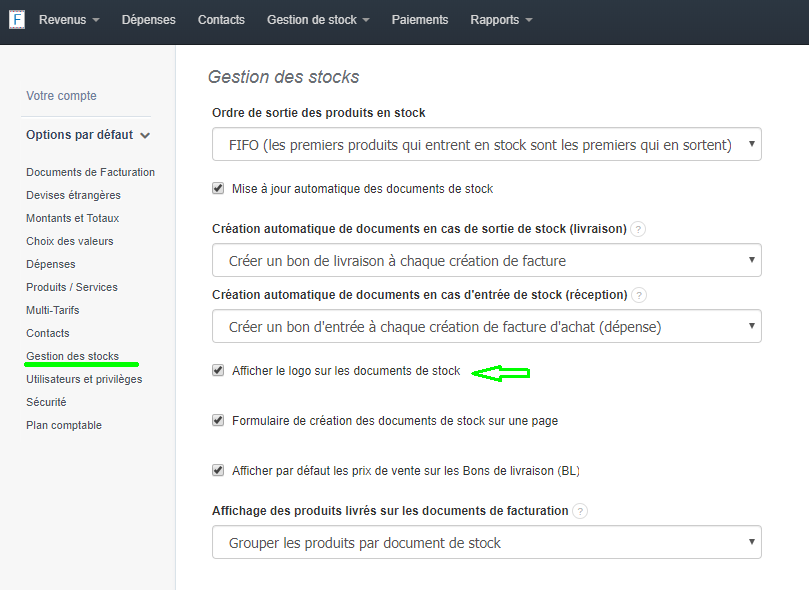Screen dimensions: 809x590
Task: Open the FIFO stock order dropdown
Action: tap(487, 145)
